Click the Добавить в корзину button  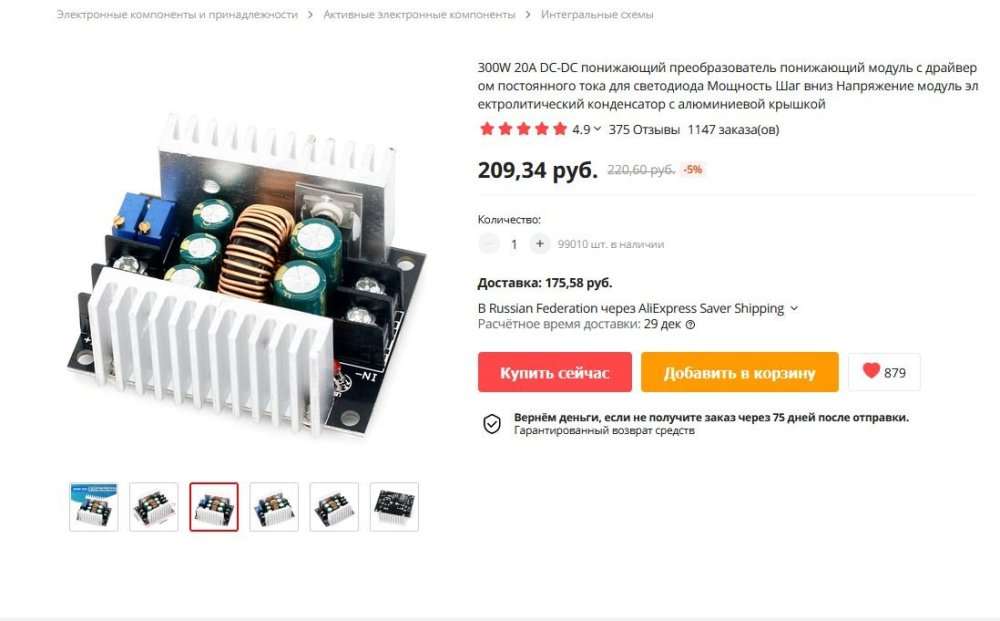[x=740, y=372]
